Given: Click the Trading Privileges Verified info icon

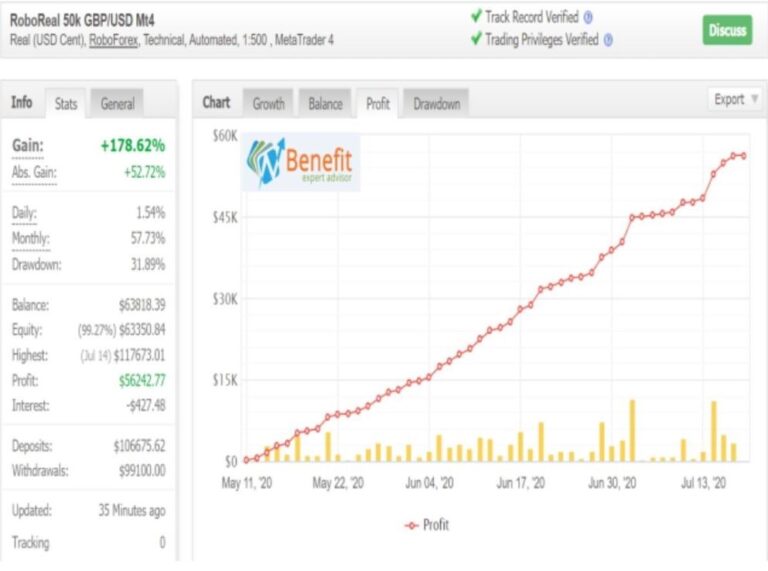Looking at the screenshot, I should tap(608, 40).
